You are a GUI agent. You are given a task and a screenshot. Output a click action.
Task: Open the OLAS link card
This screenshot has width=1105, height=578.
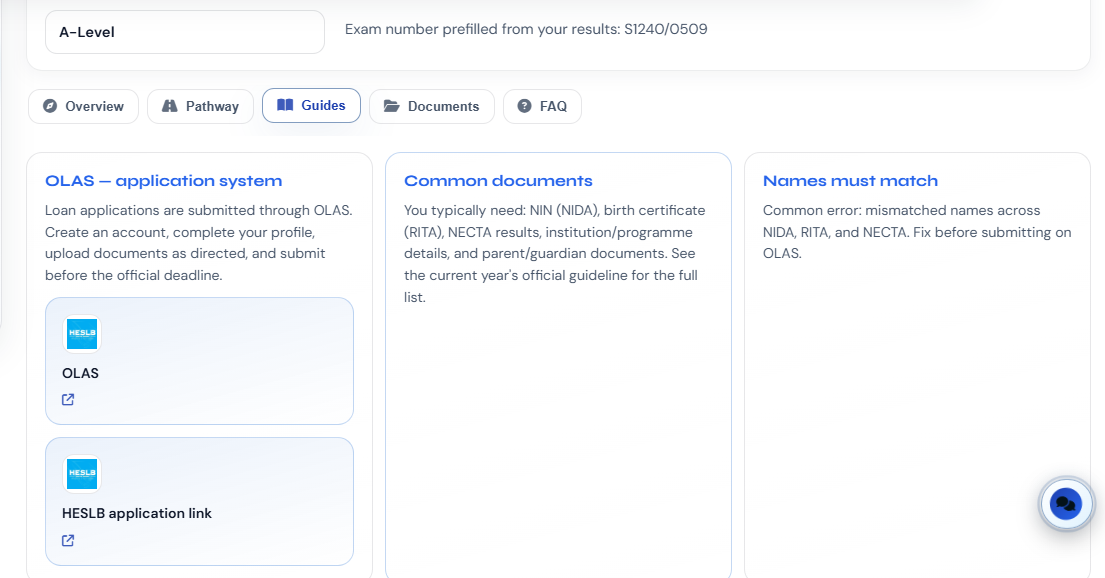pyautogui.click(x=199, y=361)
